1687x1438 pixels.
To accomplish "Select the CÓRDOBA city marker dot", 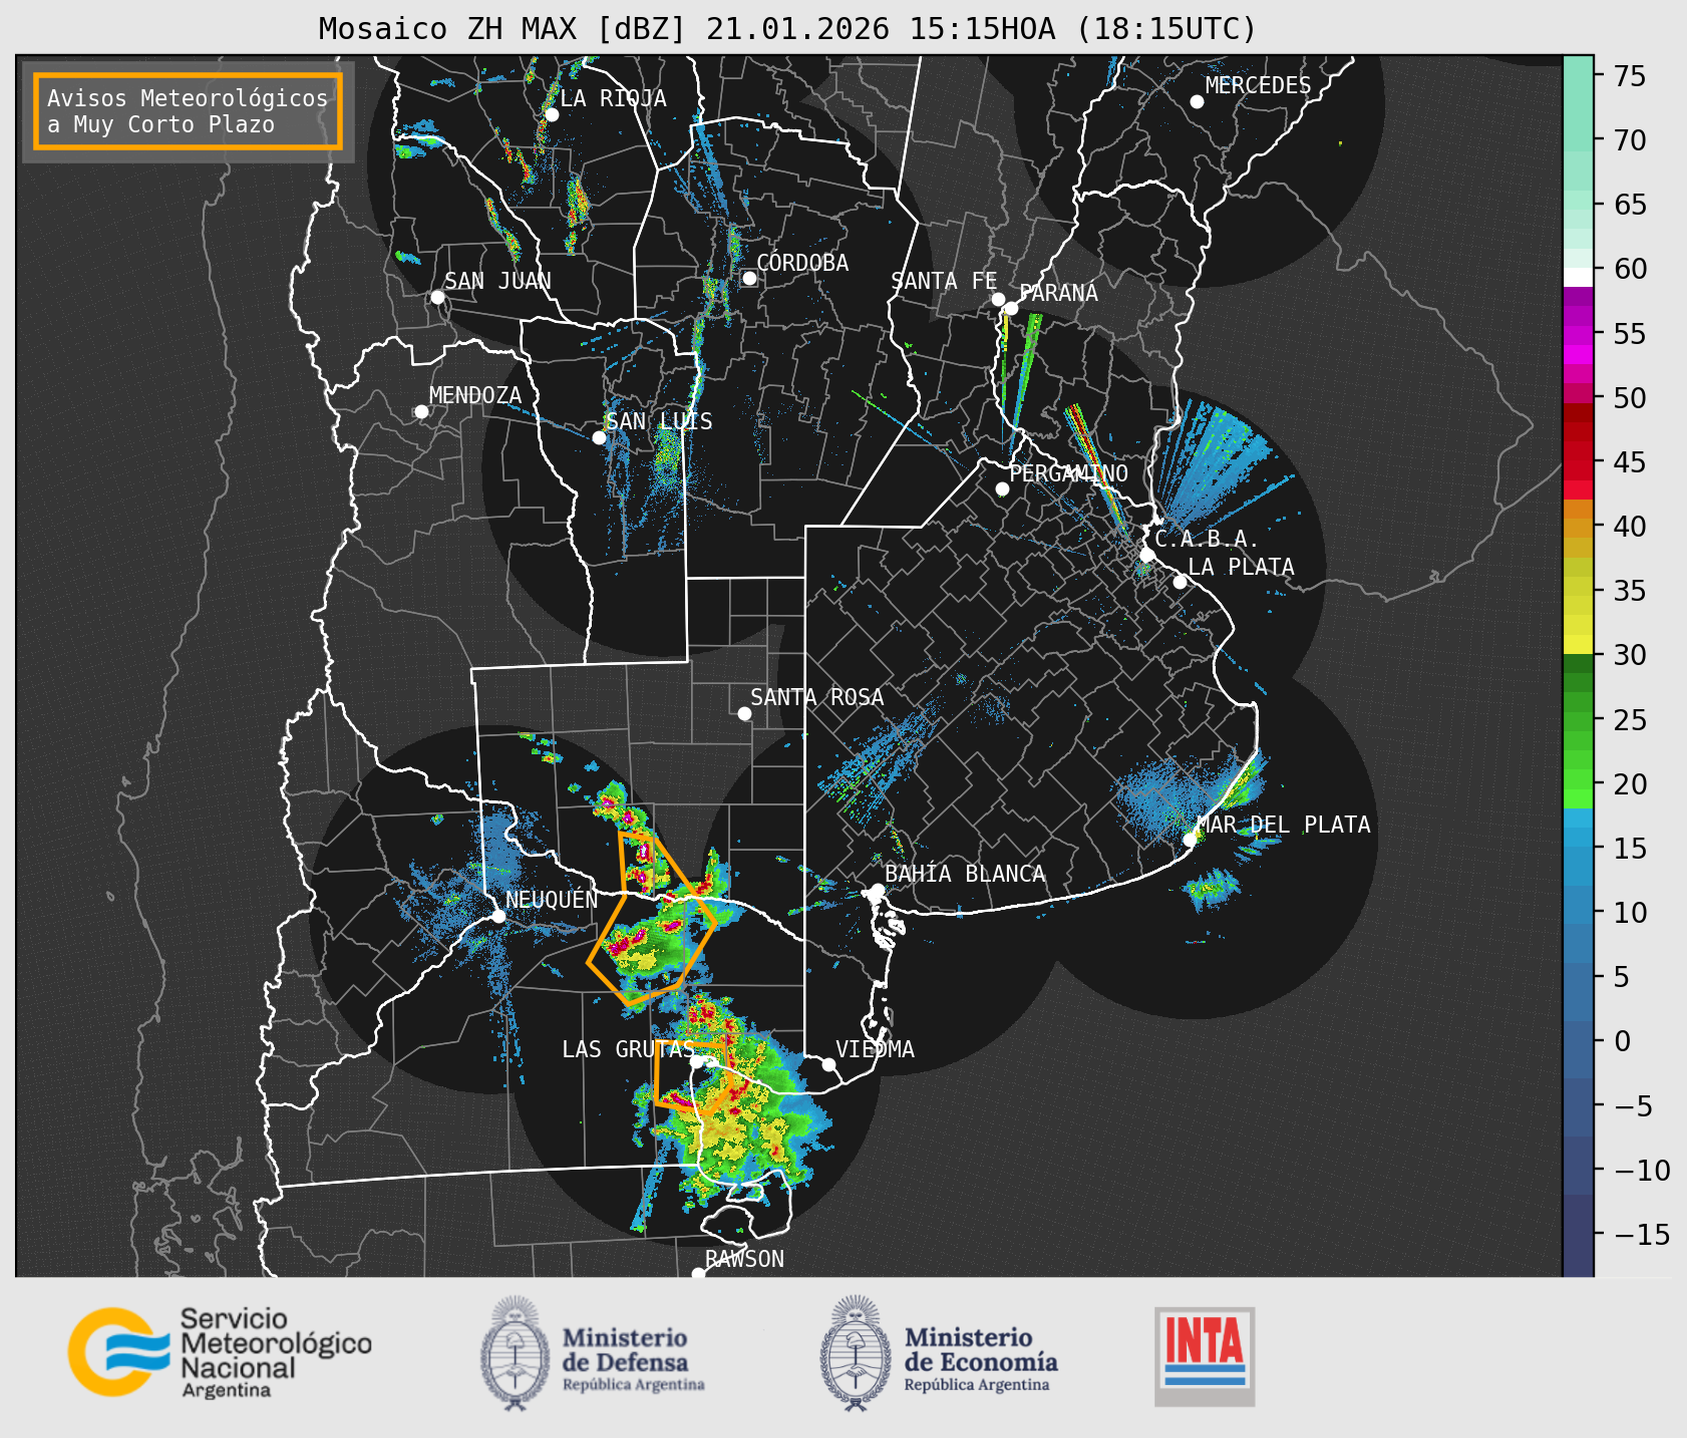I will (x=749, y=278).
